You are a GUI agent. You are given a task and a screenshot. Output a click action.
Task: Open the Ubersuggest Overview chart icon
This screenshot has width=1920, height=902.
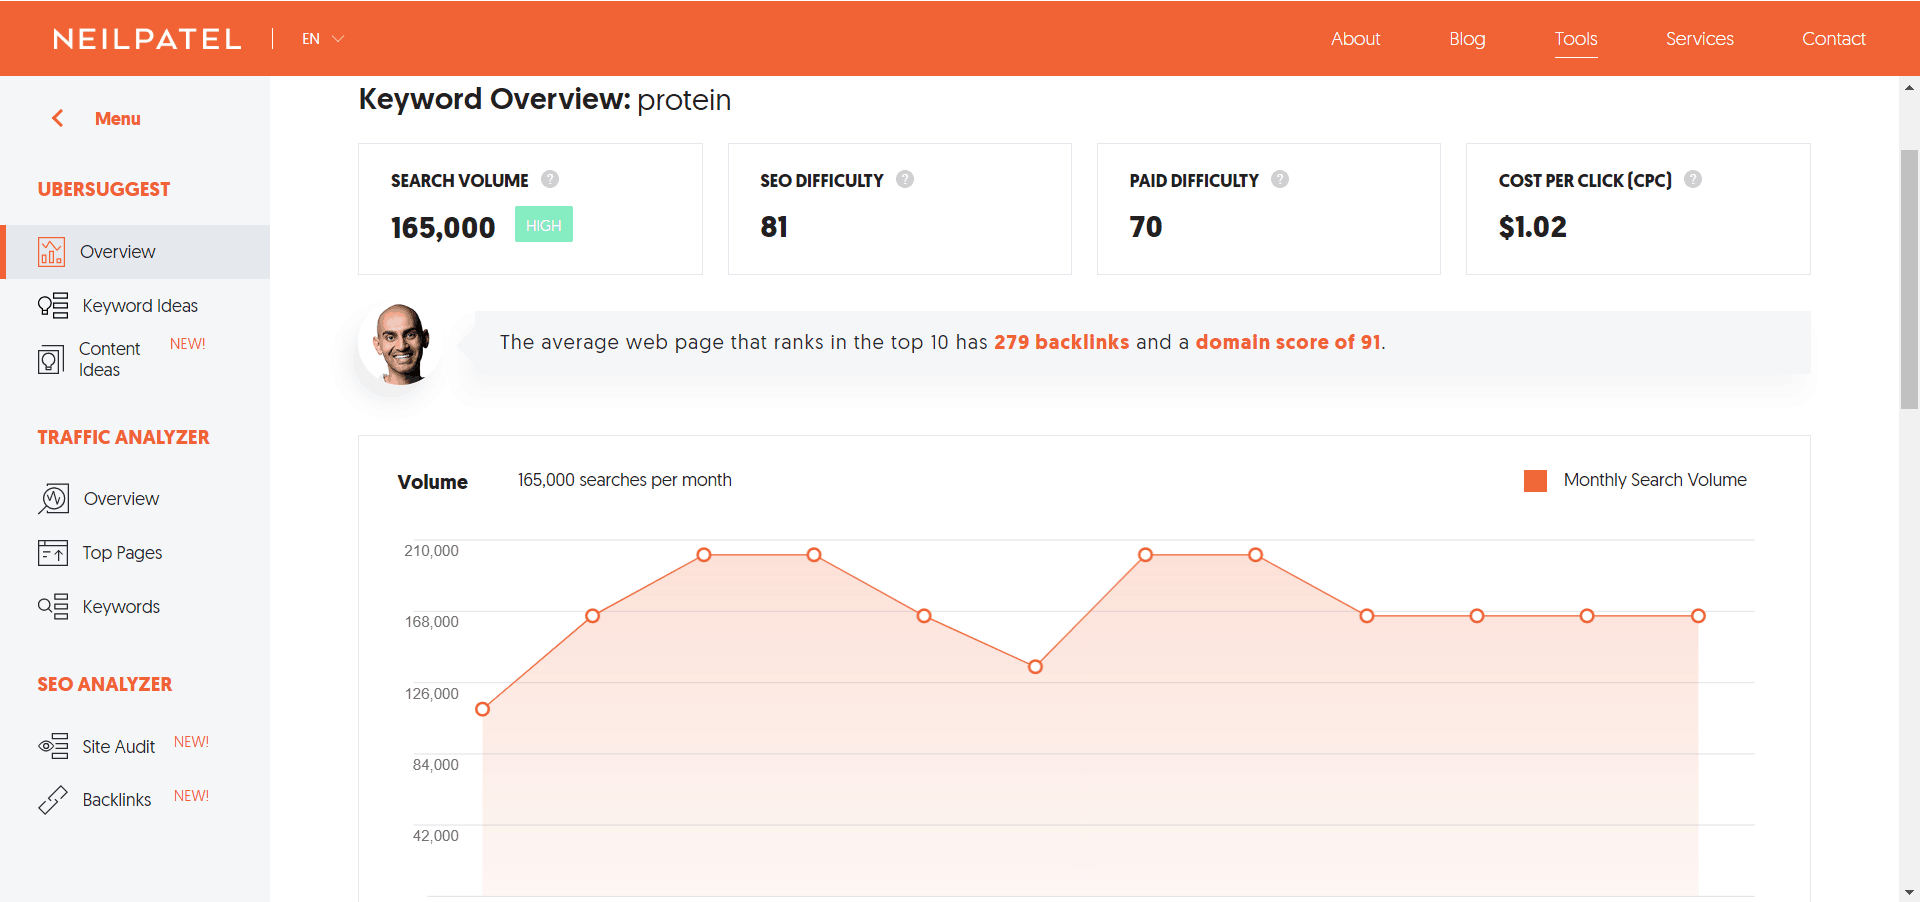(51, 252)
